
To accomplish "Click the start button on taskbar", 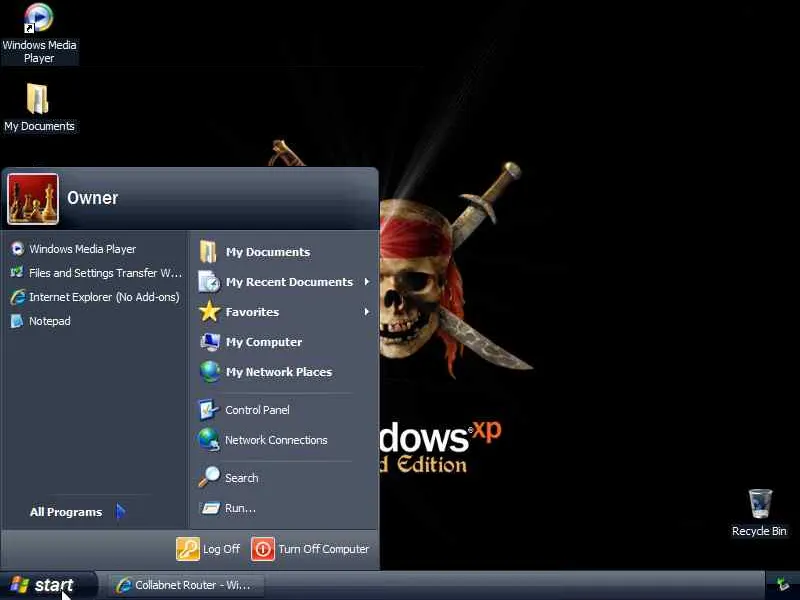I will pos(48,585).
